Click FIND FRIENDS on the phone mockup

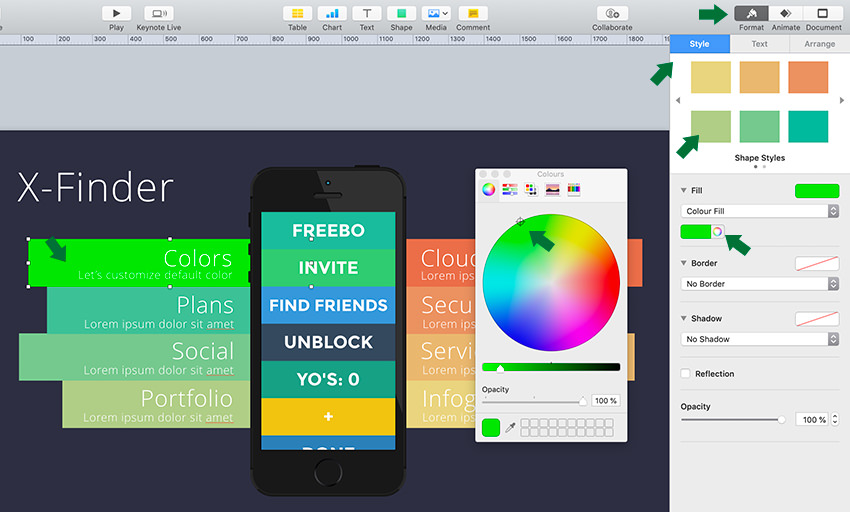(329, 305)
